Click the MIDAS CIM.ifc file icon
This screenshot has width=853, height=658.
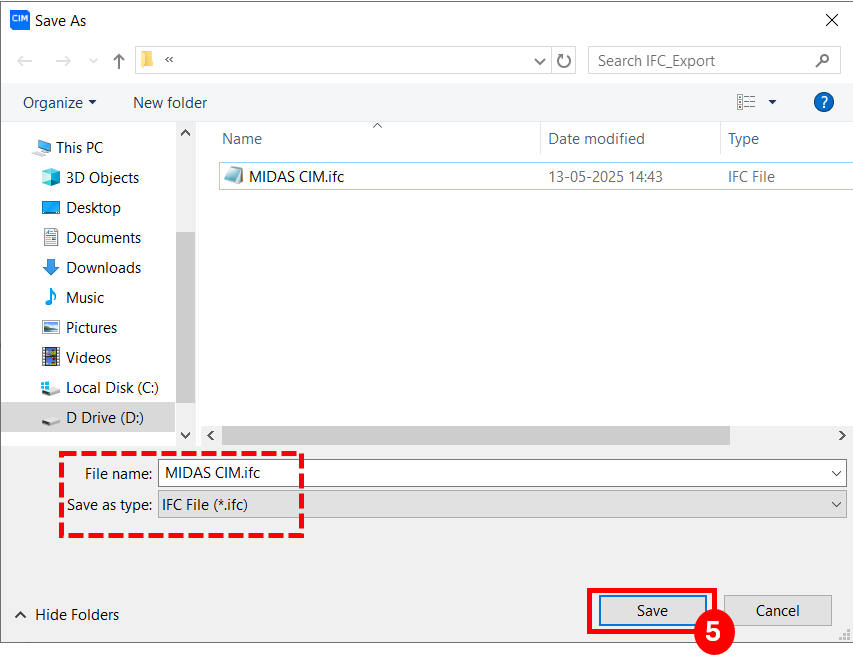[234, 176]
